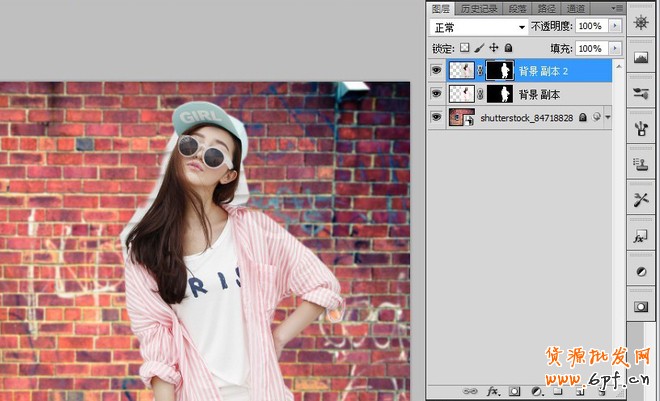Click the fx layer style button
660x401 pixels.
492,391
